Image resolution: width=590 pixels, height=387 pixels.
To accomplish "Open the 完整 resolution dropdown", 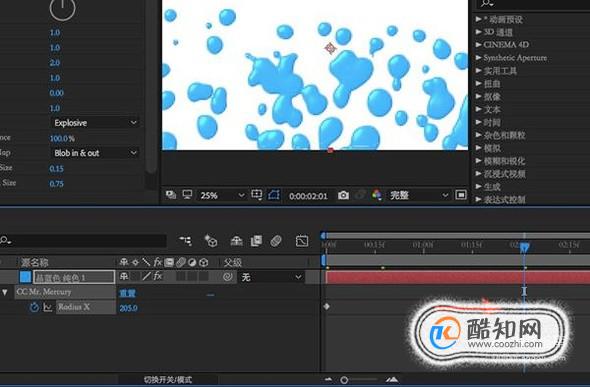I will pos(418,195).
